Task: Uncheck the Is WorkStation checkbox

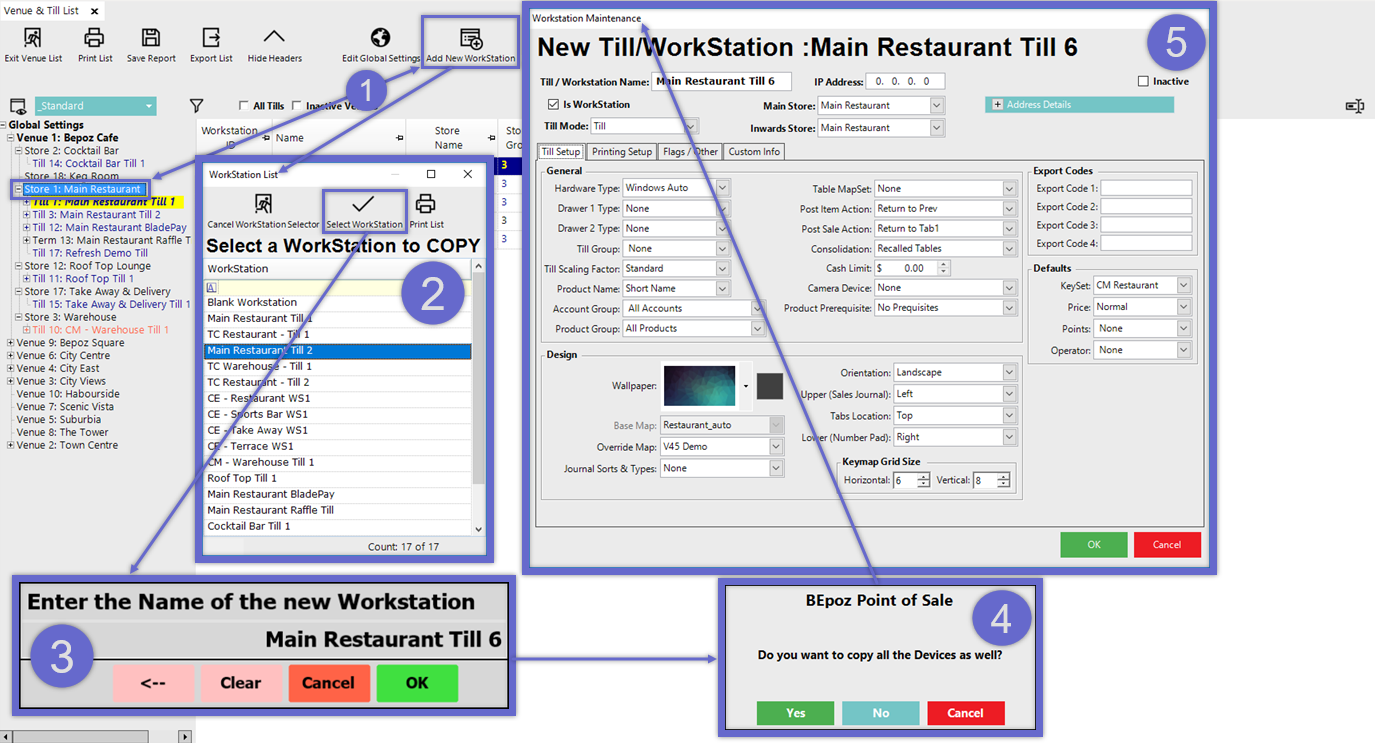Action: 553,105
